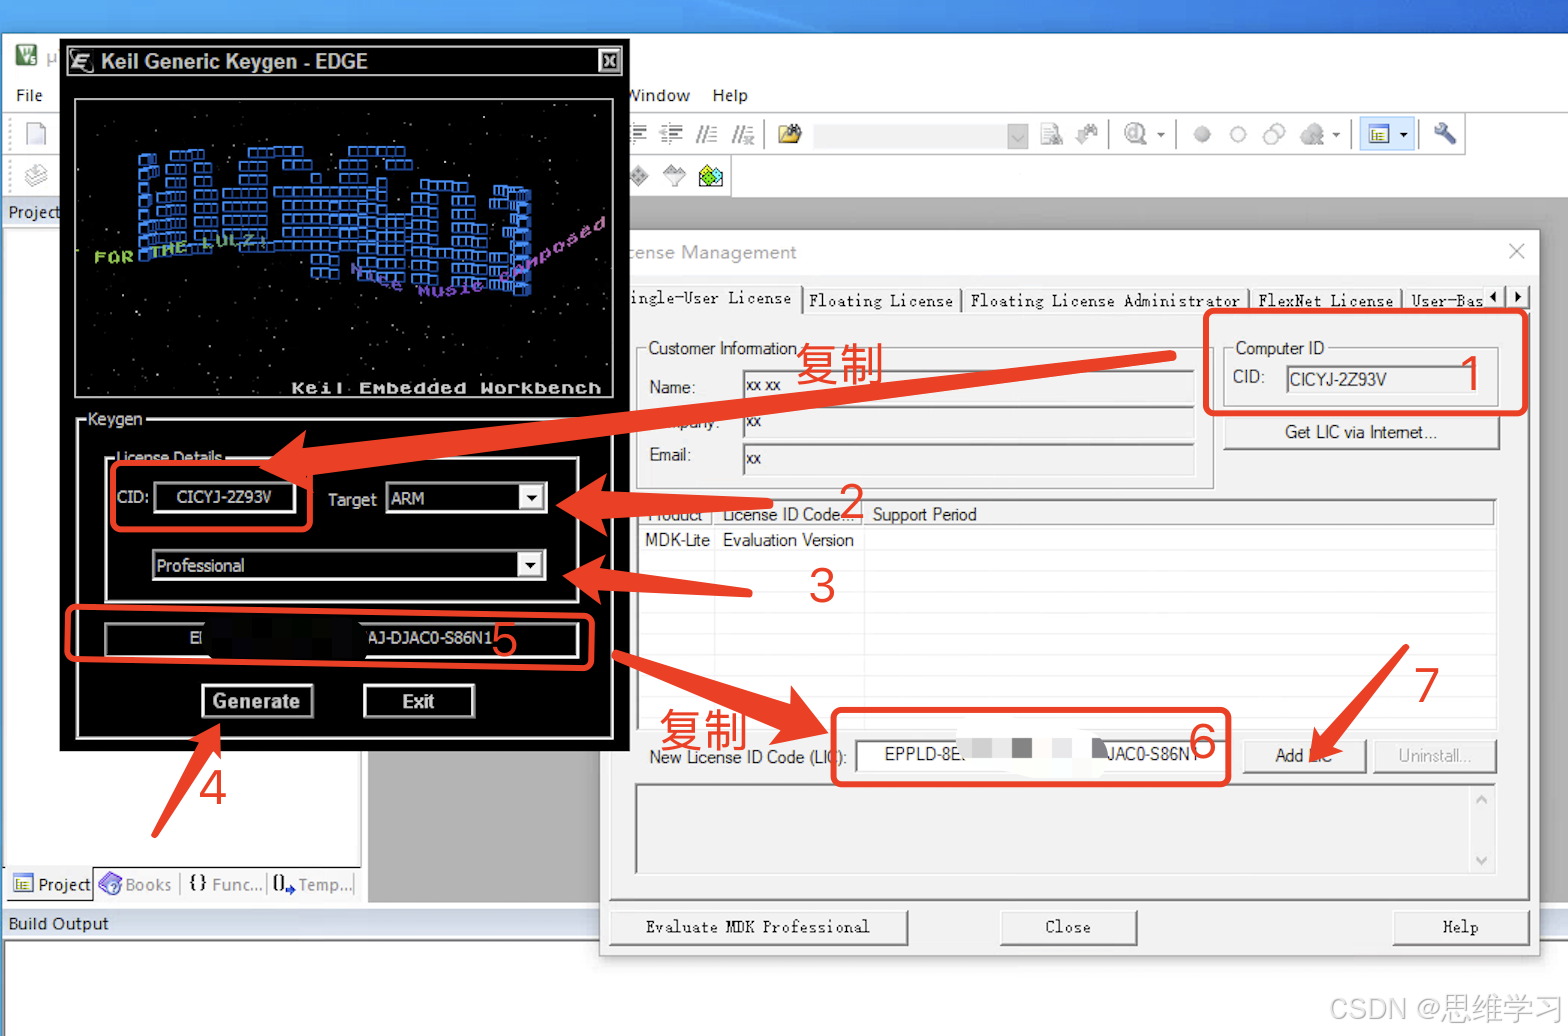Click the Email field in Customer Information
1568x1036 pixels.
coord(968,458)
